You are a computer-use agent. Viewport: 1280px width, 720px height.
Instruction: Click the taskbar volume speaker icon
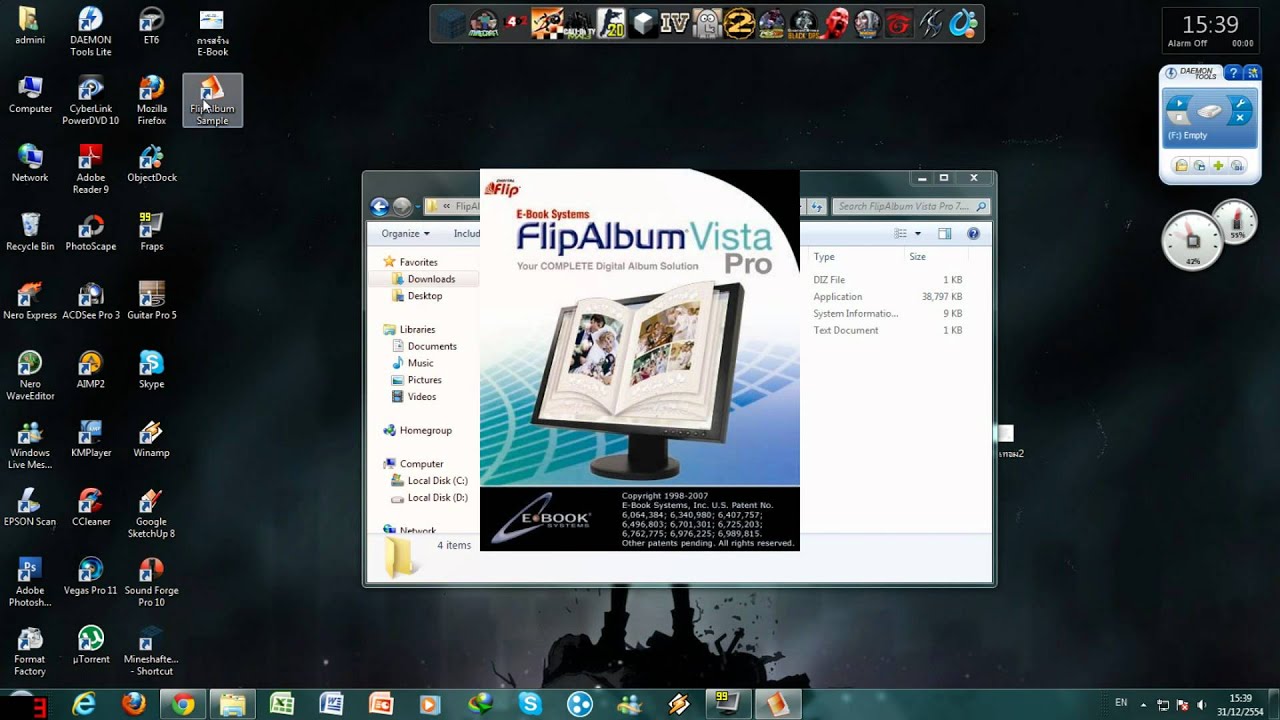[1200, 705]
